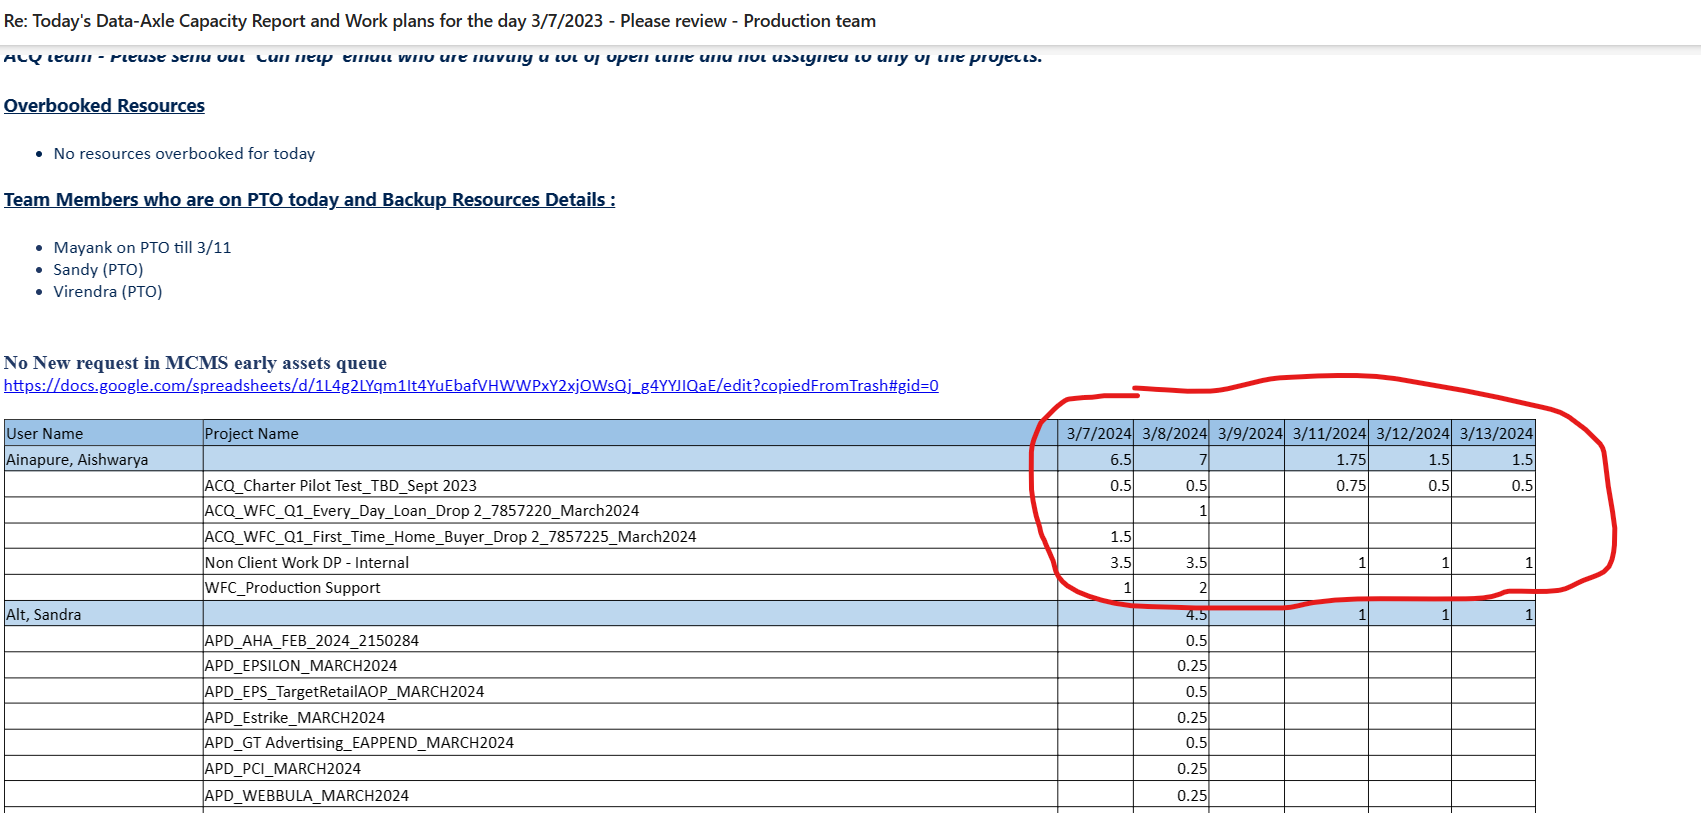Click the 'Ainapure, Aishwarya' user row
1701x813 pixels.
[x=769, y=459]
